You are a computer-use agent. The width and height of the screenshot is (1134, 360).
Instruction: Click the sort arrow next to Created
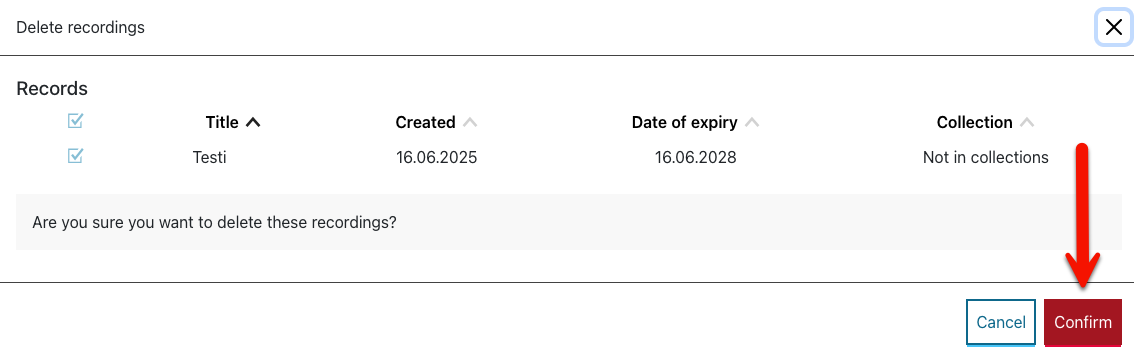470,123
